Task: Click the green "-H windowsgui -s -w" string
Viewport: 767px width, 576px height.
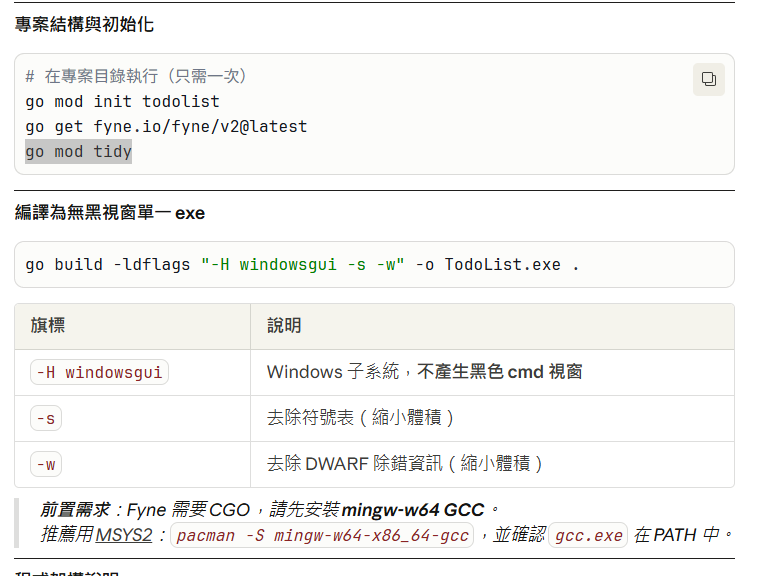Action: pos(303,265)
